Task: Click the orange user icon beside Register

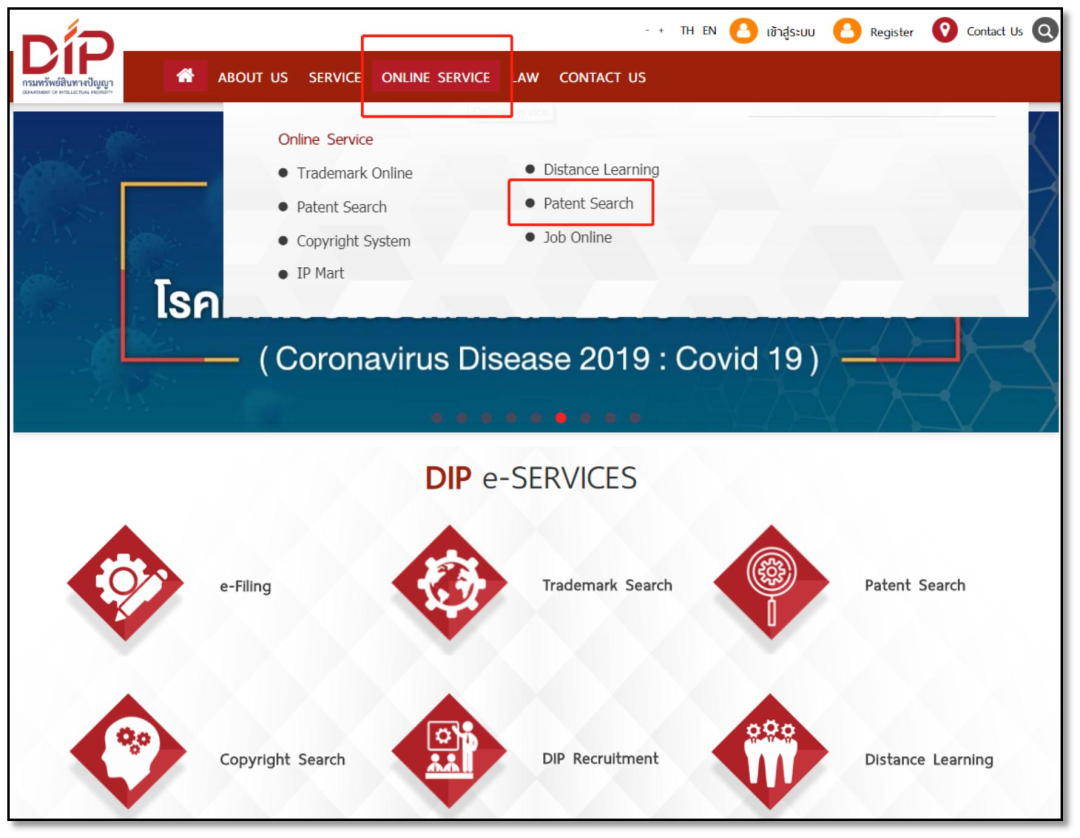Action: pyautogui.click(x=846, y=31)
